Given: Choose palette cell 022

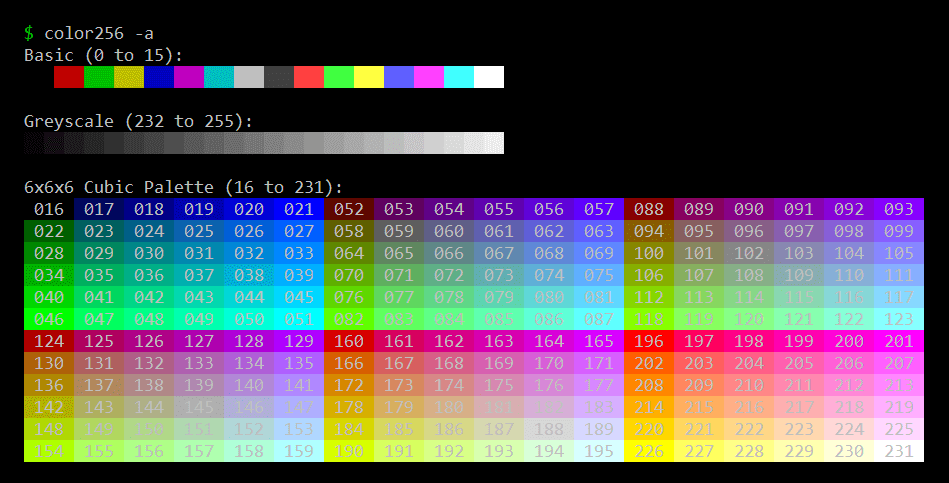Looking at the screenshot, I should [49, 231].
